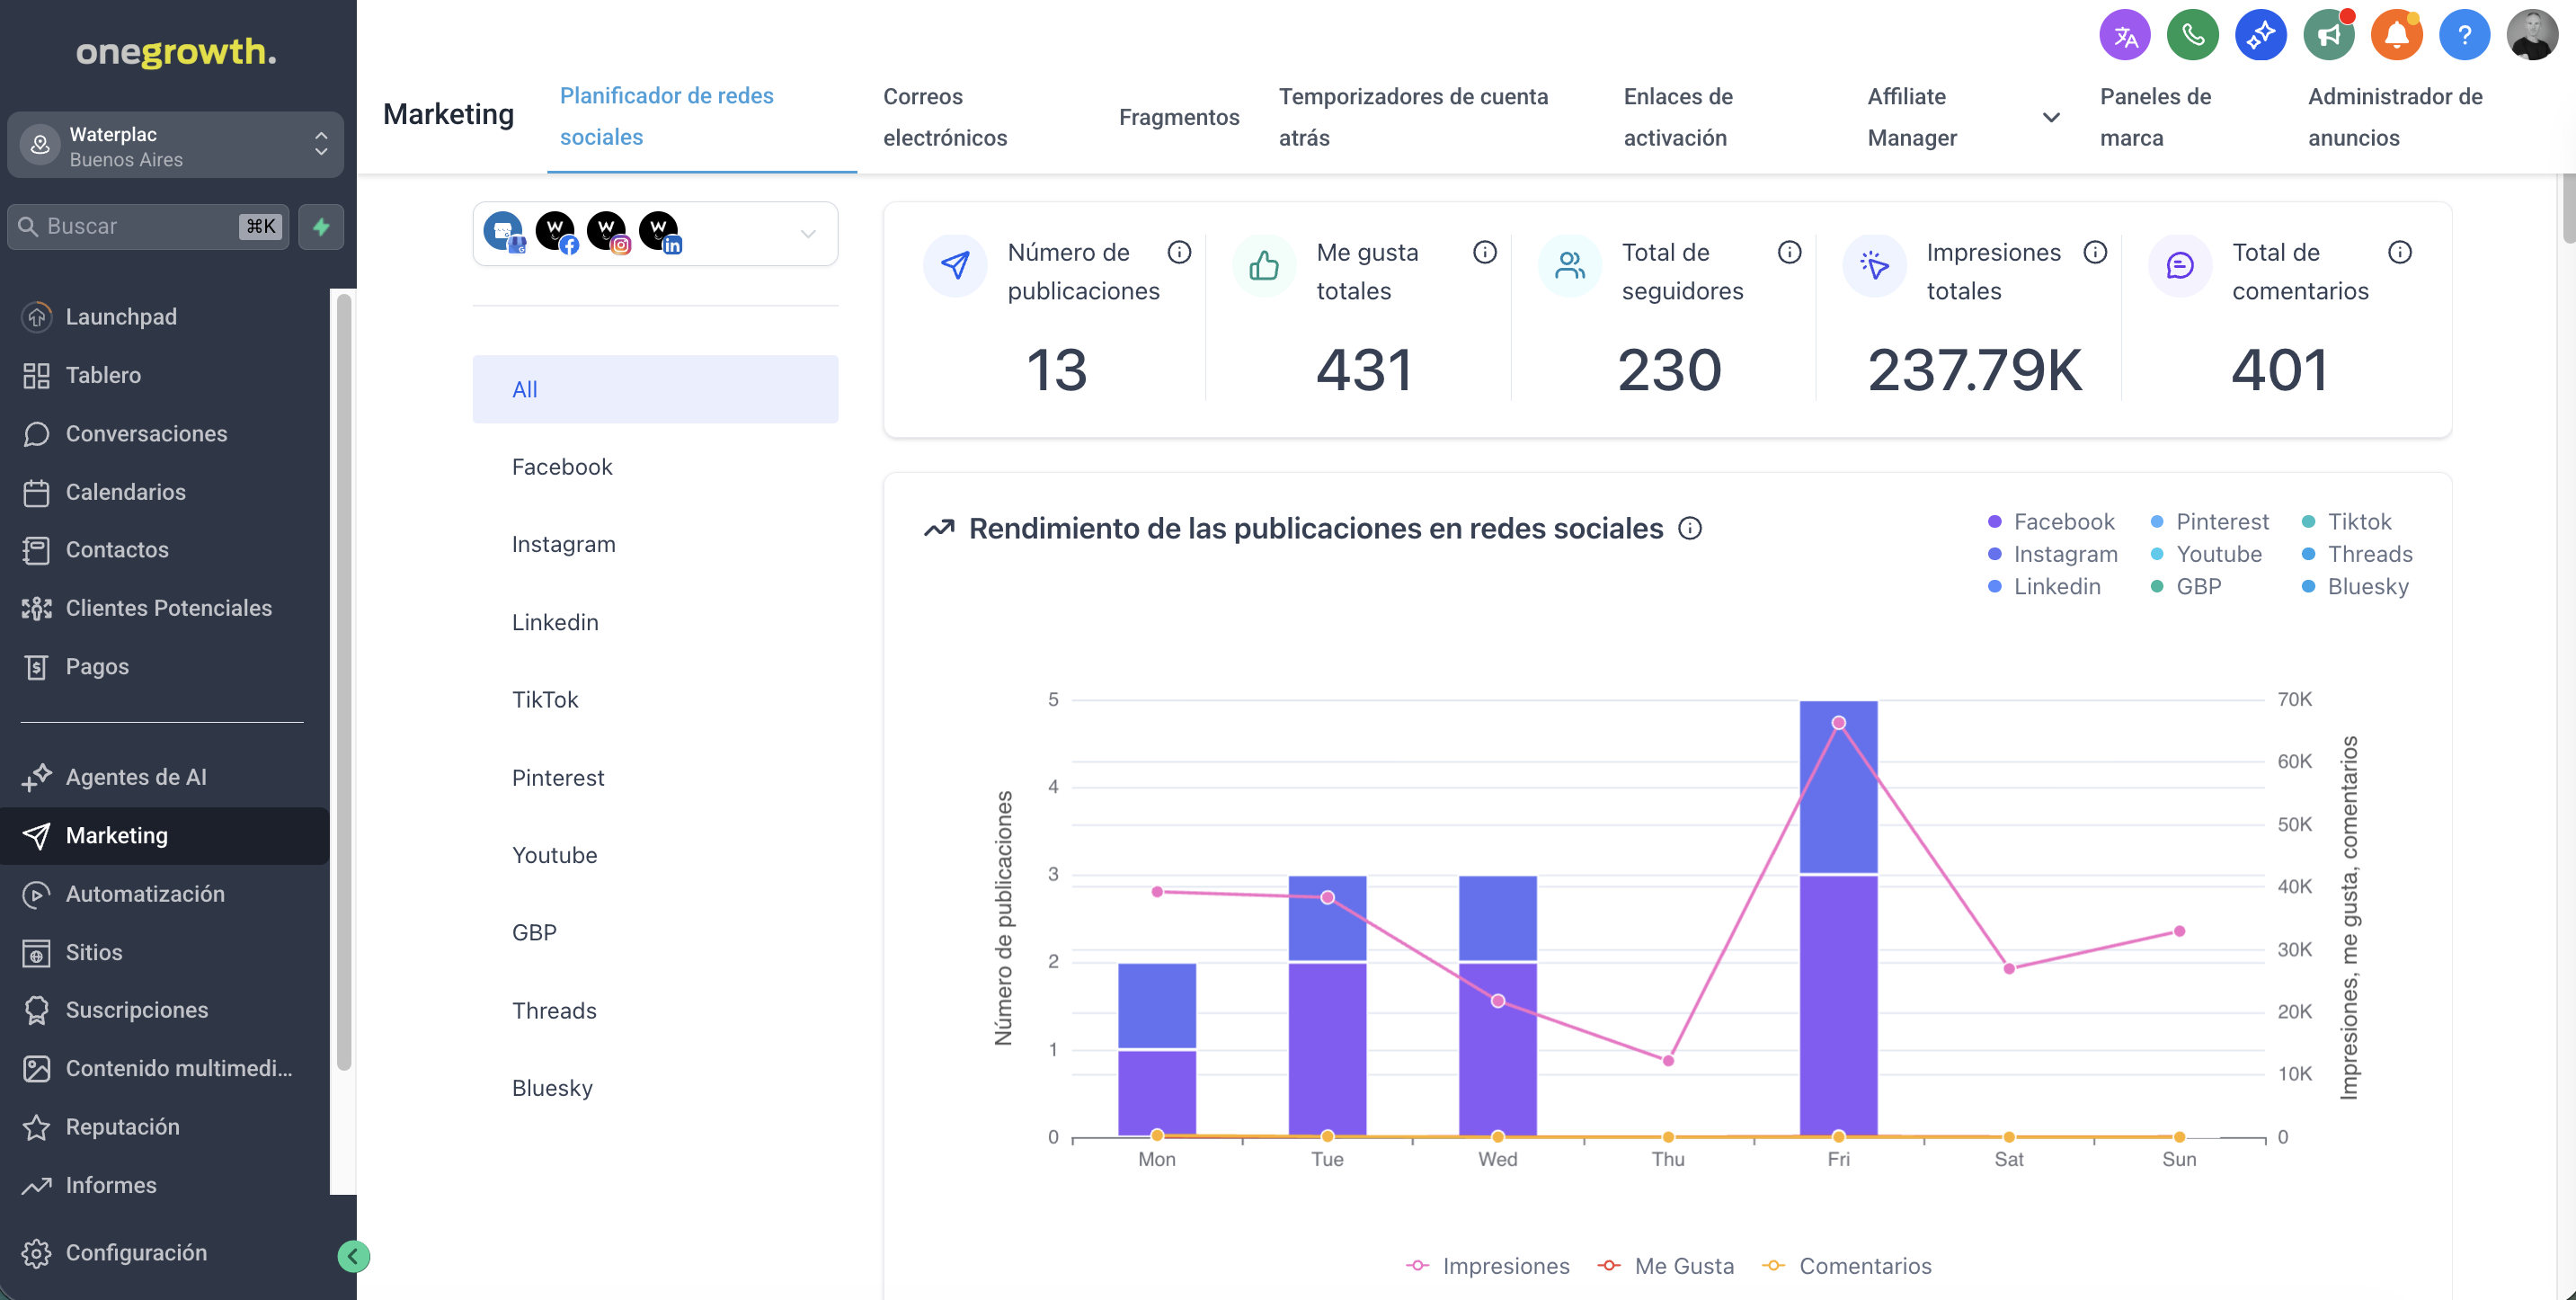Click the translate language icon

[x=2124, y=36]
